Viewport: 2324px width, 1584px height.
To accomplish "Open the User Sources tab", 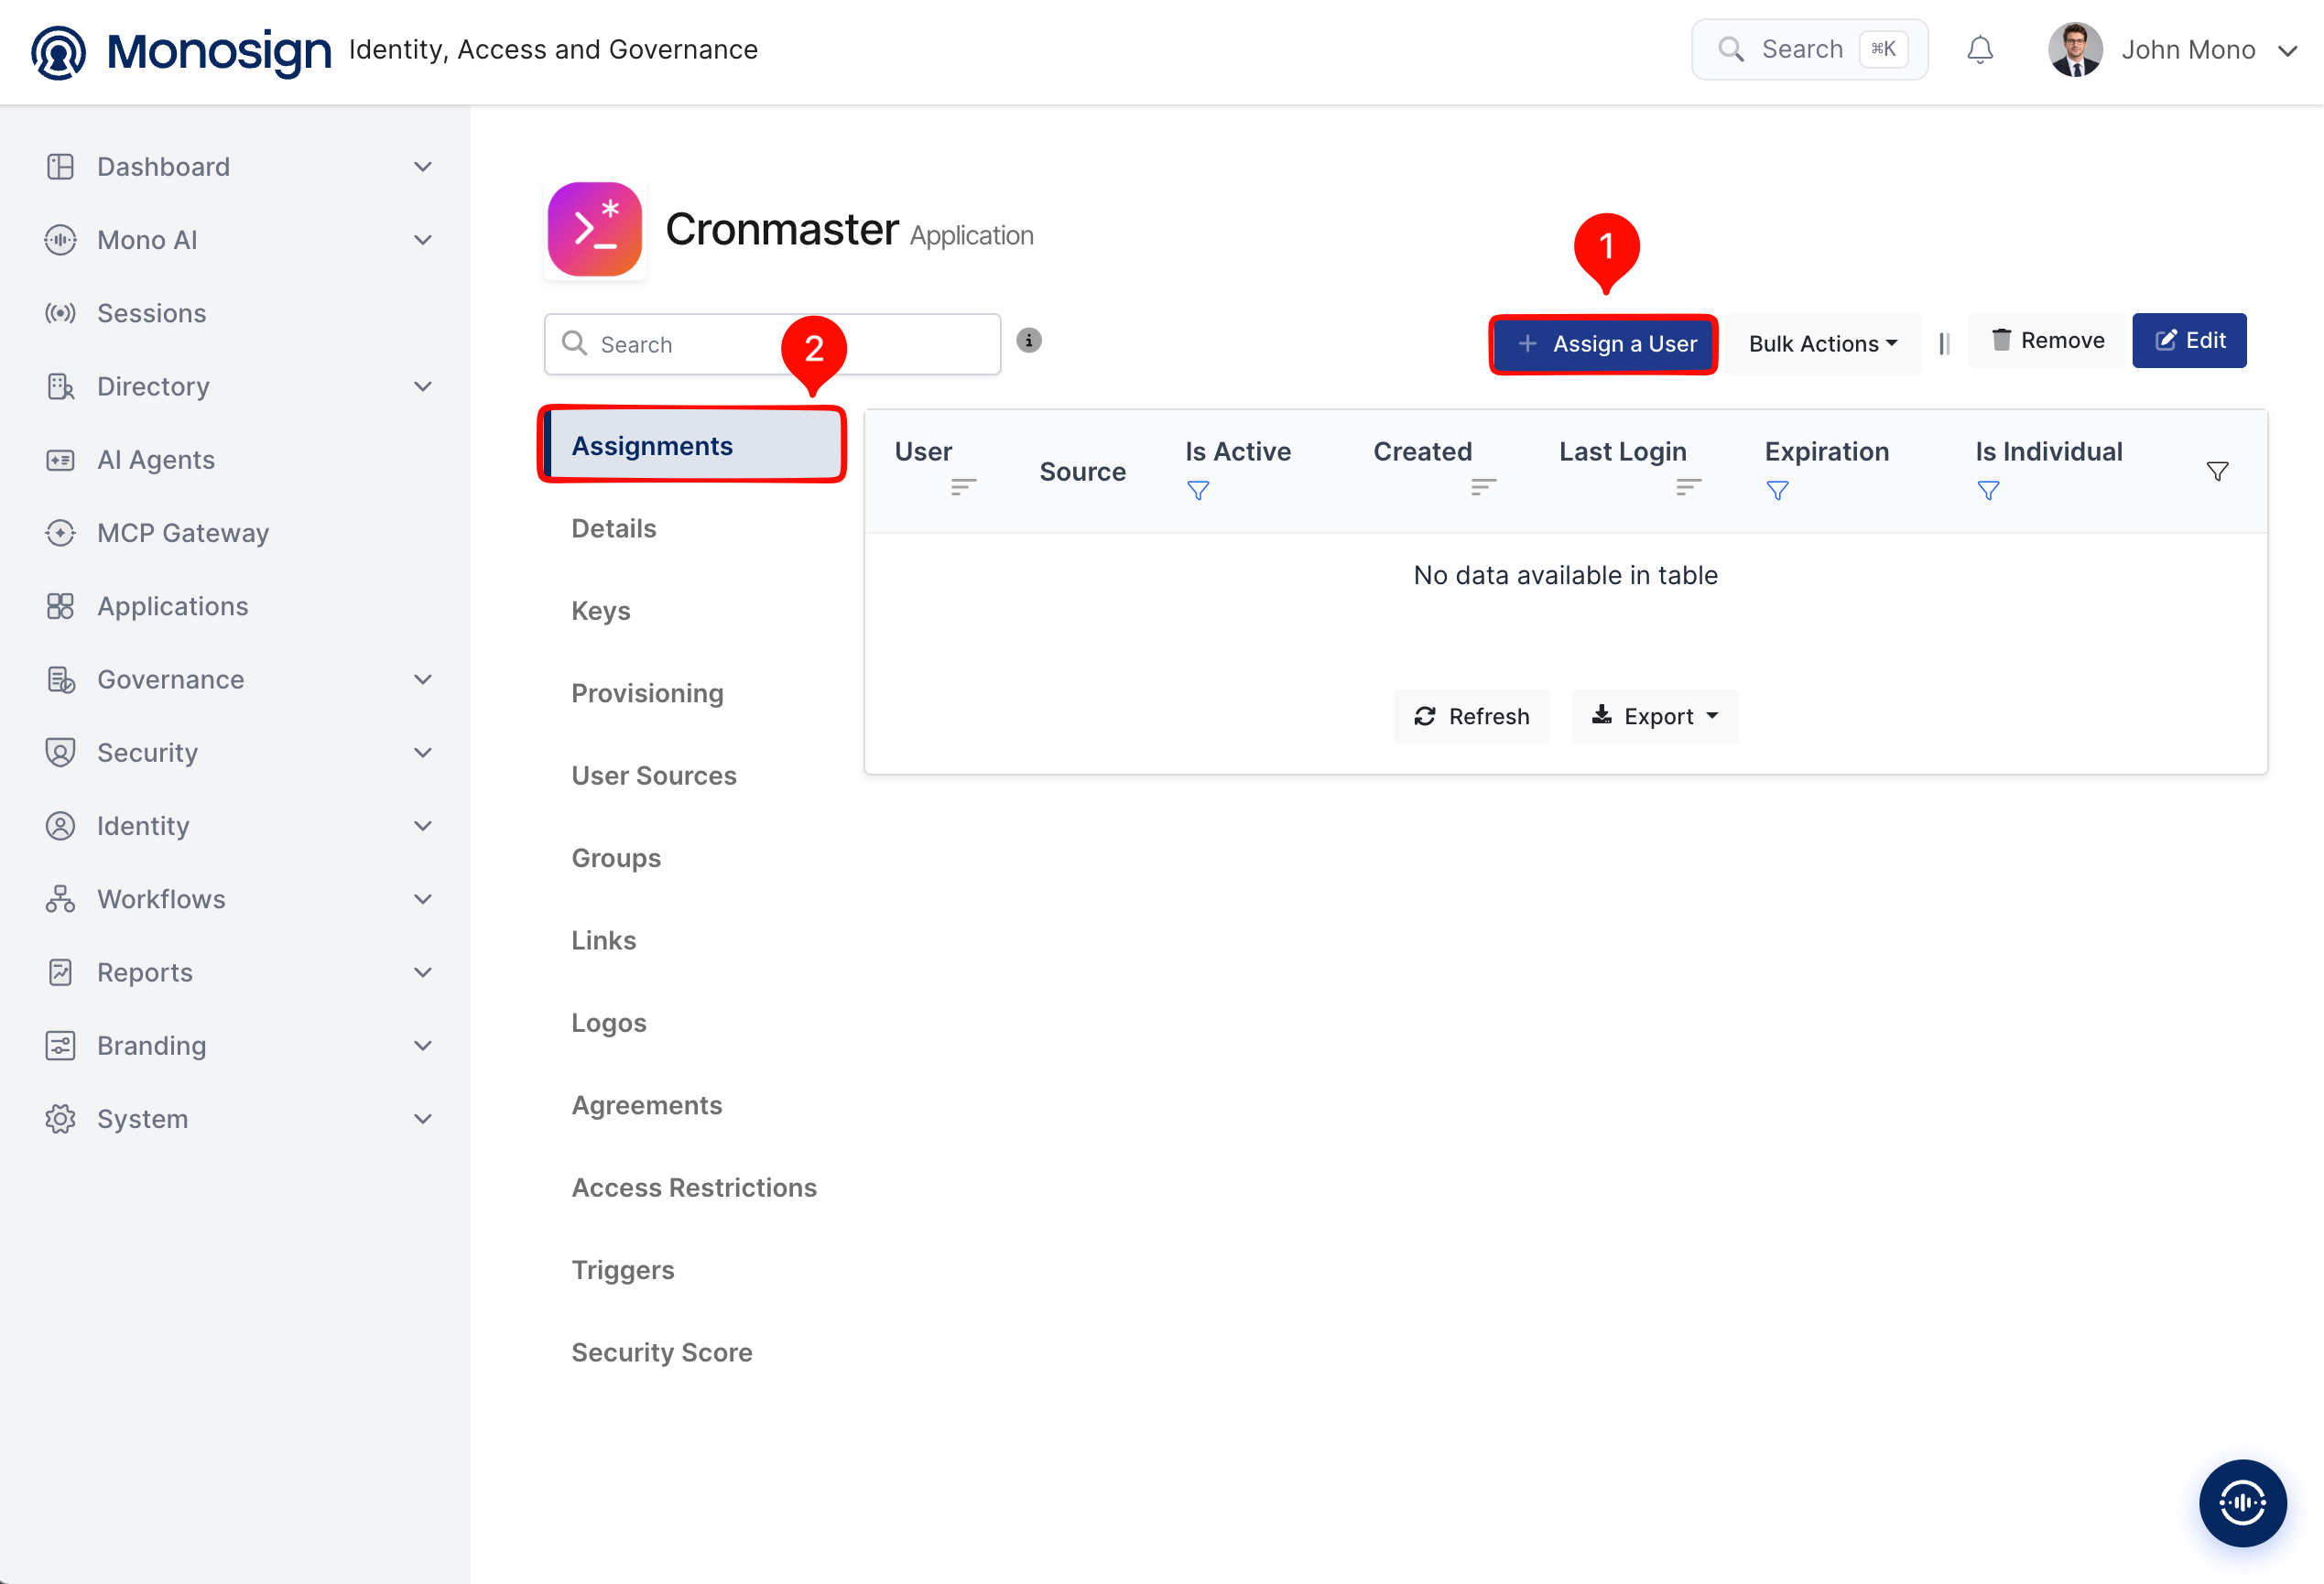I will click(653, 775).
